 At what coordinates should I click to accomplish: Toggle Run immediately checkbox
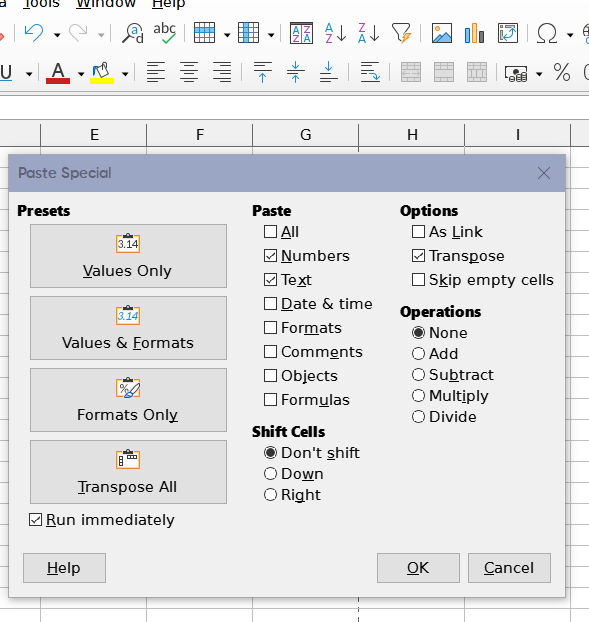[35, 520]
